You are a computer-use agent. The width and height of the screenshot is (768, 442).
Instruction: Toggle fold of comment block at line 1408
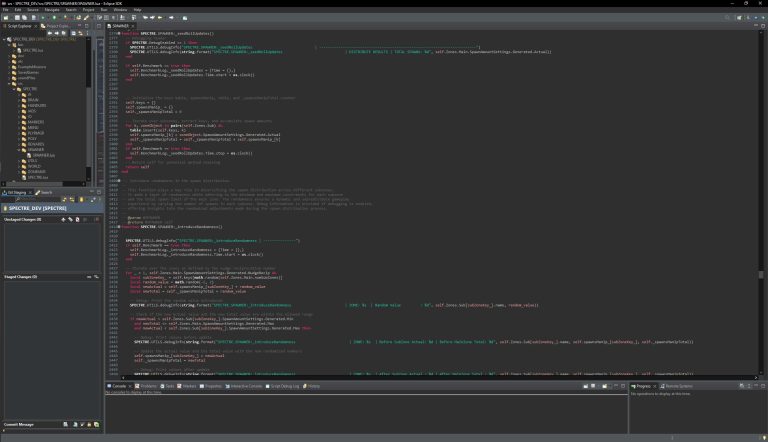point(119,180)
